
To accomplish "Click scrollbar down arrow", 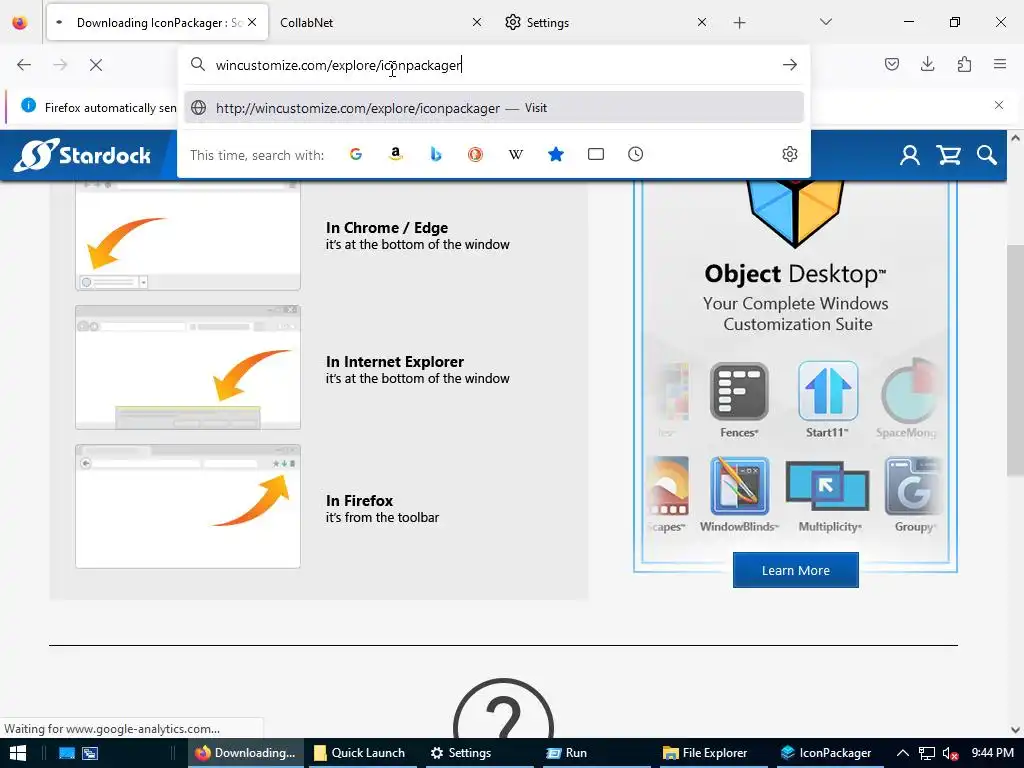I will click(x=1015, y=730).
